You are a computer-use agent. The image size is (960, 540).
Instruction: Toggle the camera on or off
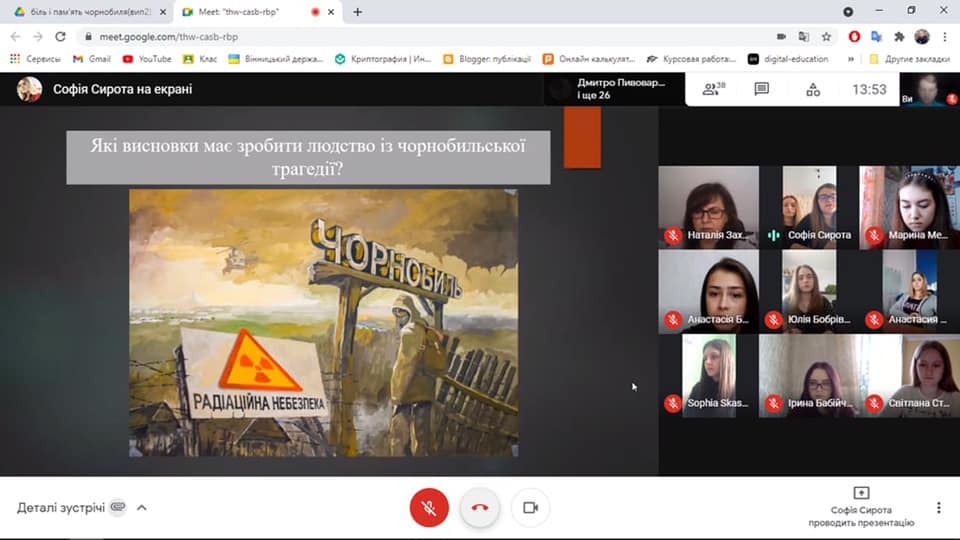point(530,508)
